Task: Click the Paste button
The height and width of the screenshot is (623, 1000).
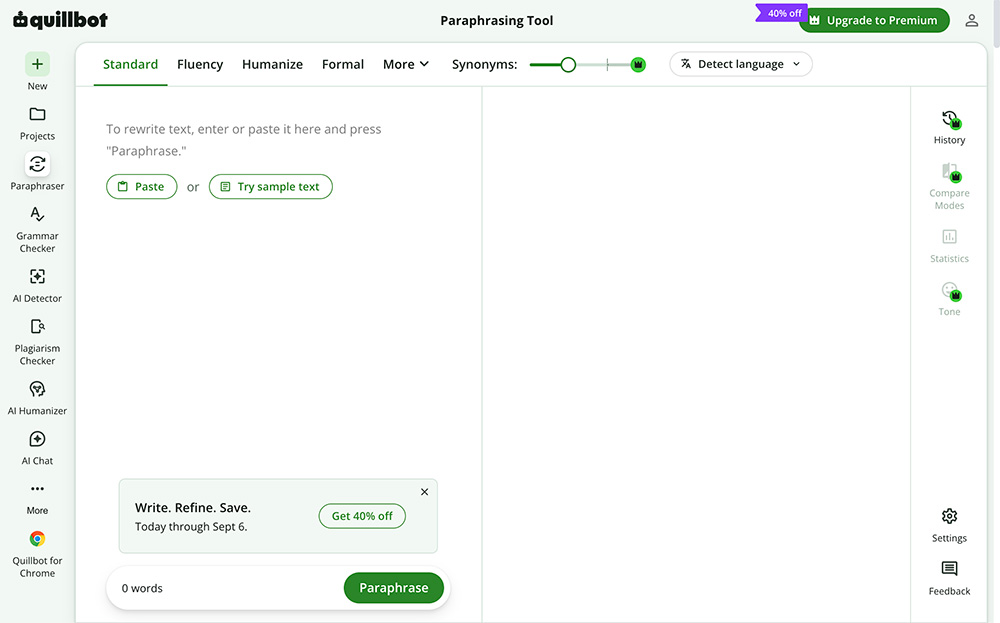Action: click(142, 186)
